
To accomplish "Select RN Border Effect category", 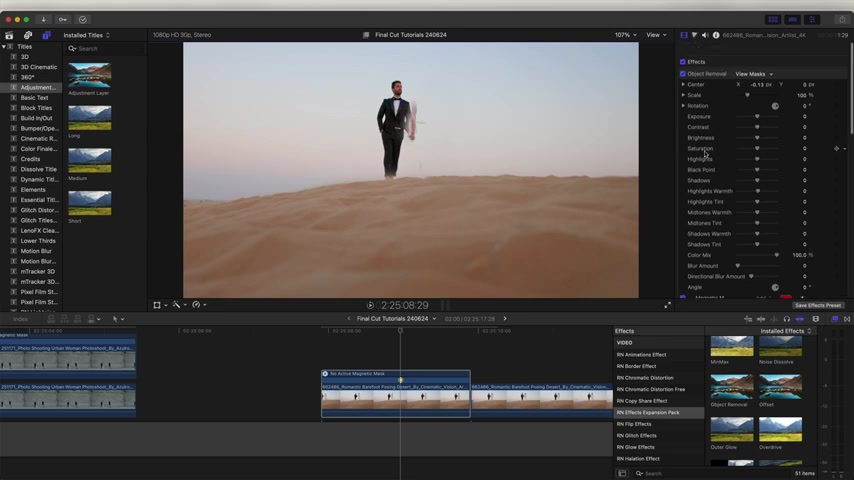I will click(636, 367).
